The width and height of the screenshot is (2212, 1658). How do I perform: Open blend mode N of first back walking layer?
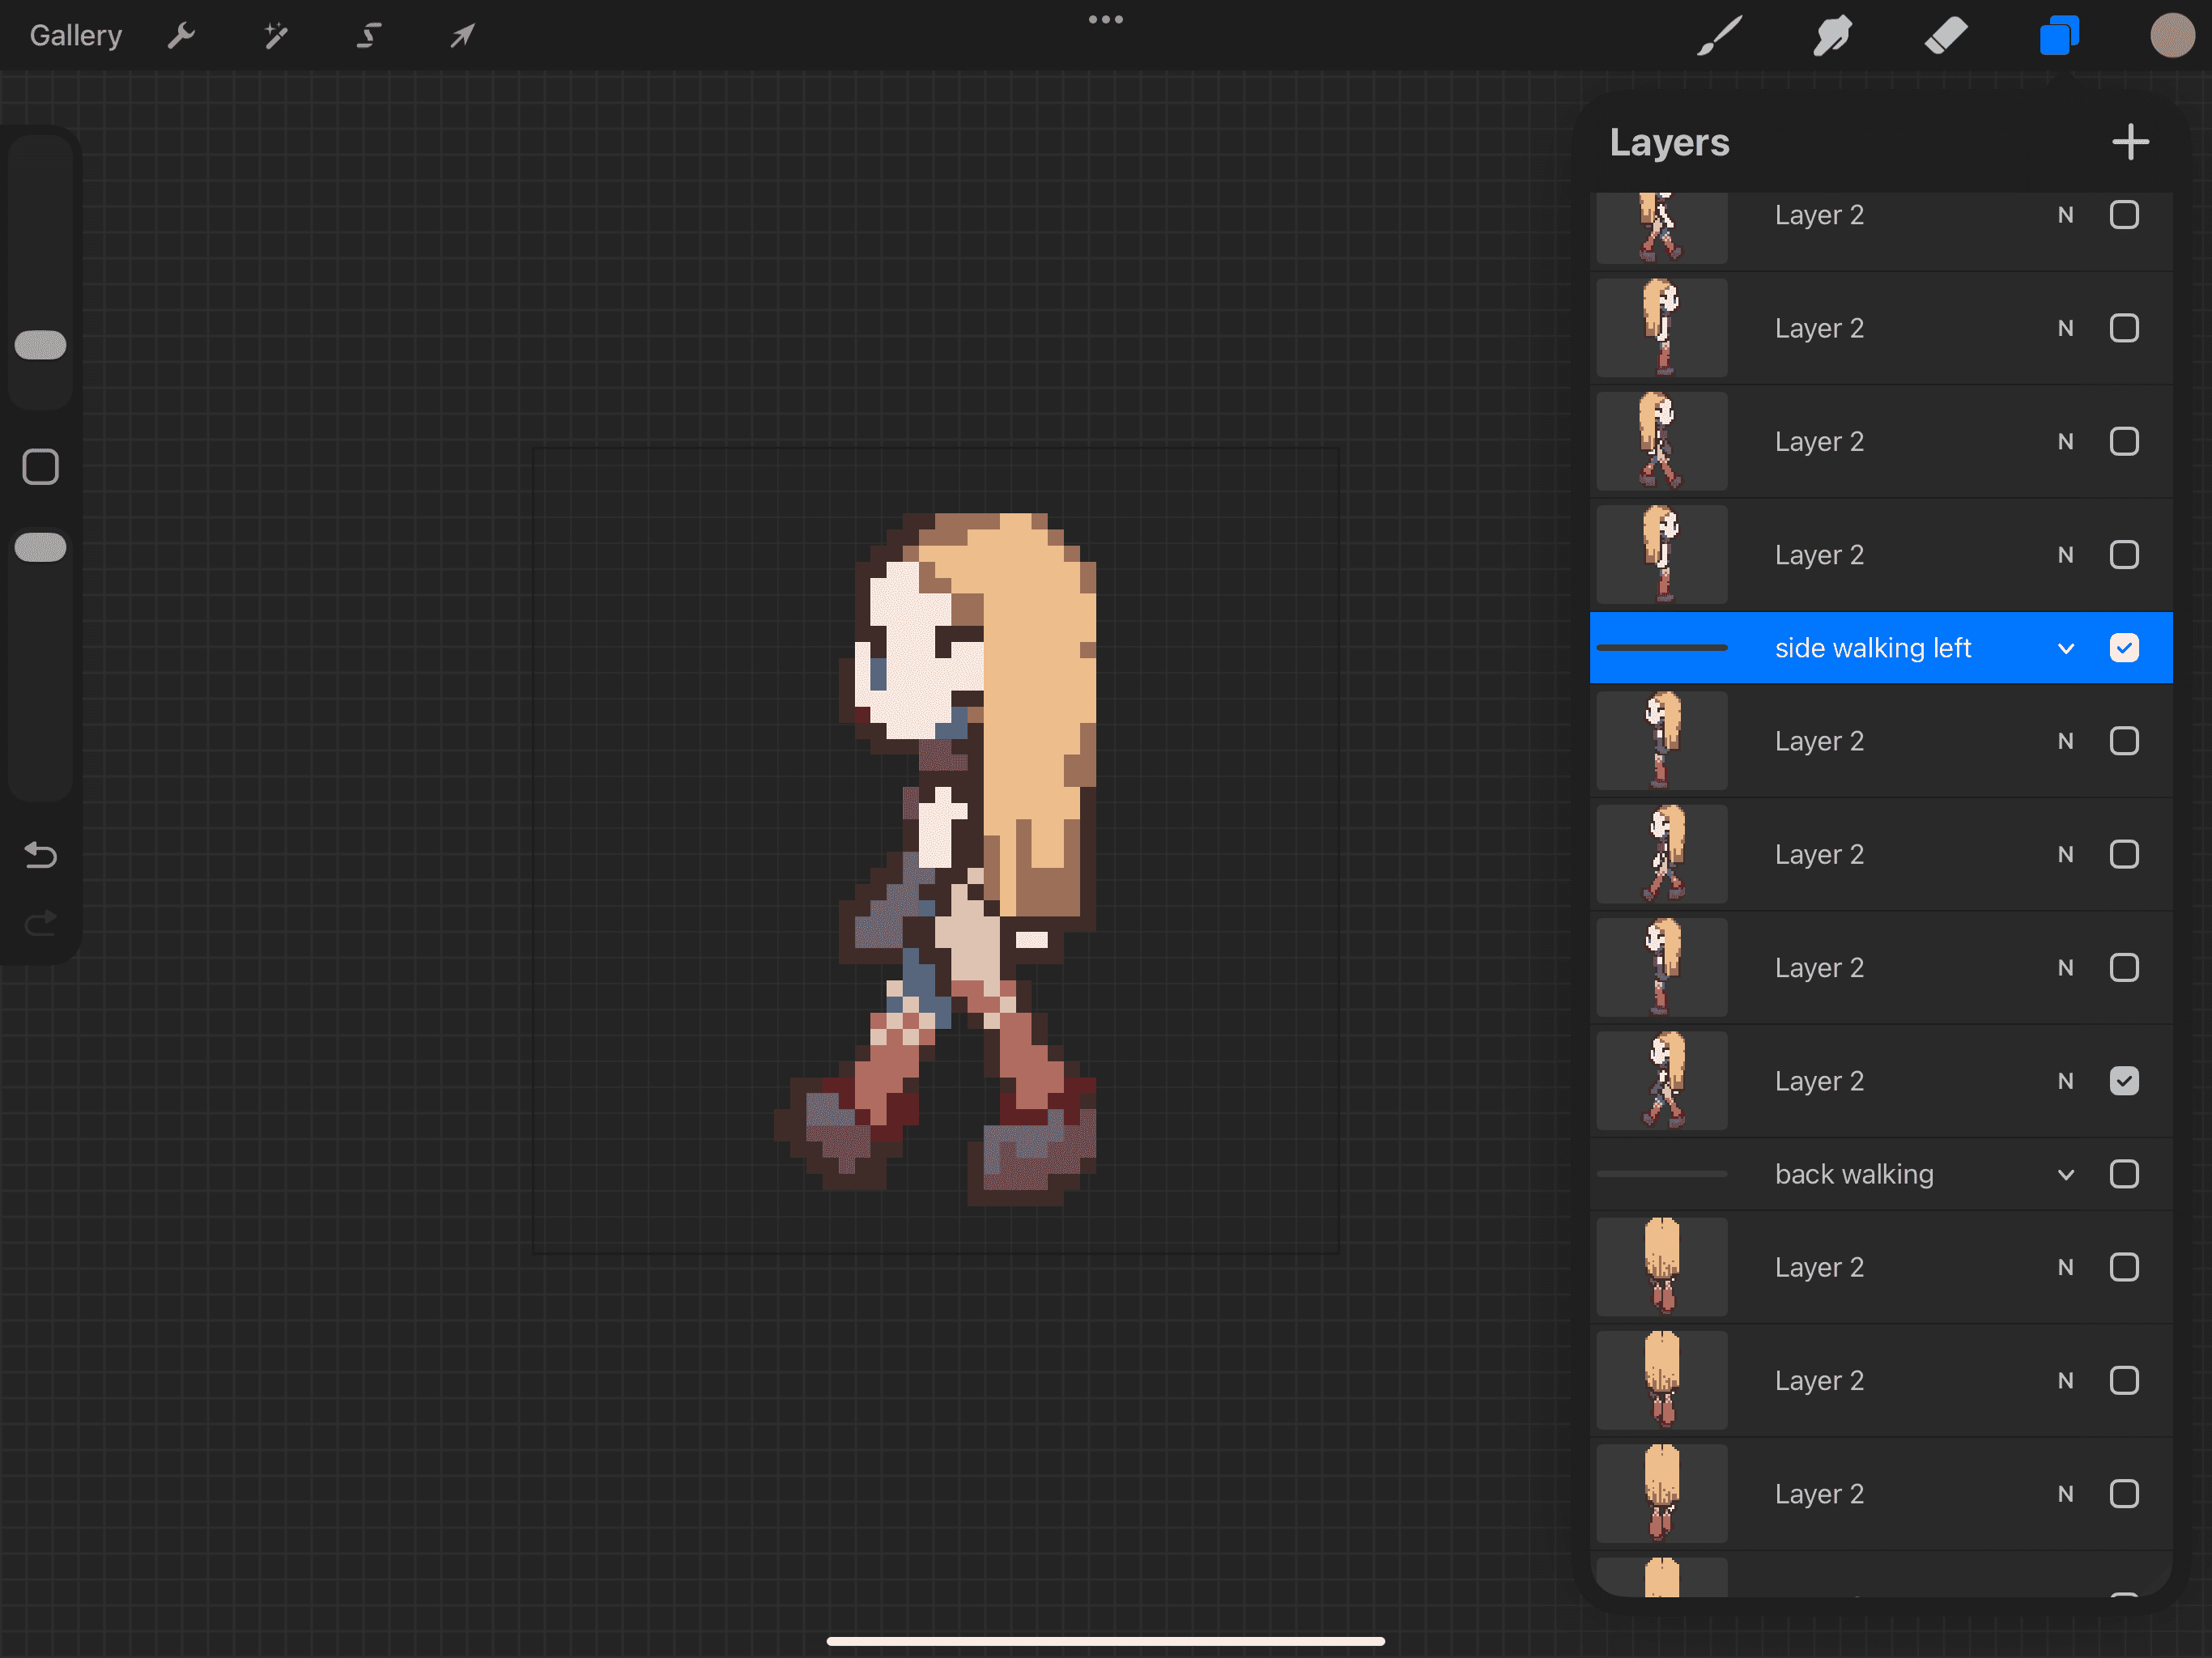click(x=2066, y=1267)
